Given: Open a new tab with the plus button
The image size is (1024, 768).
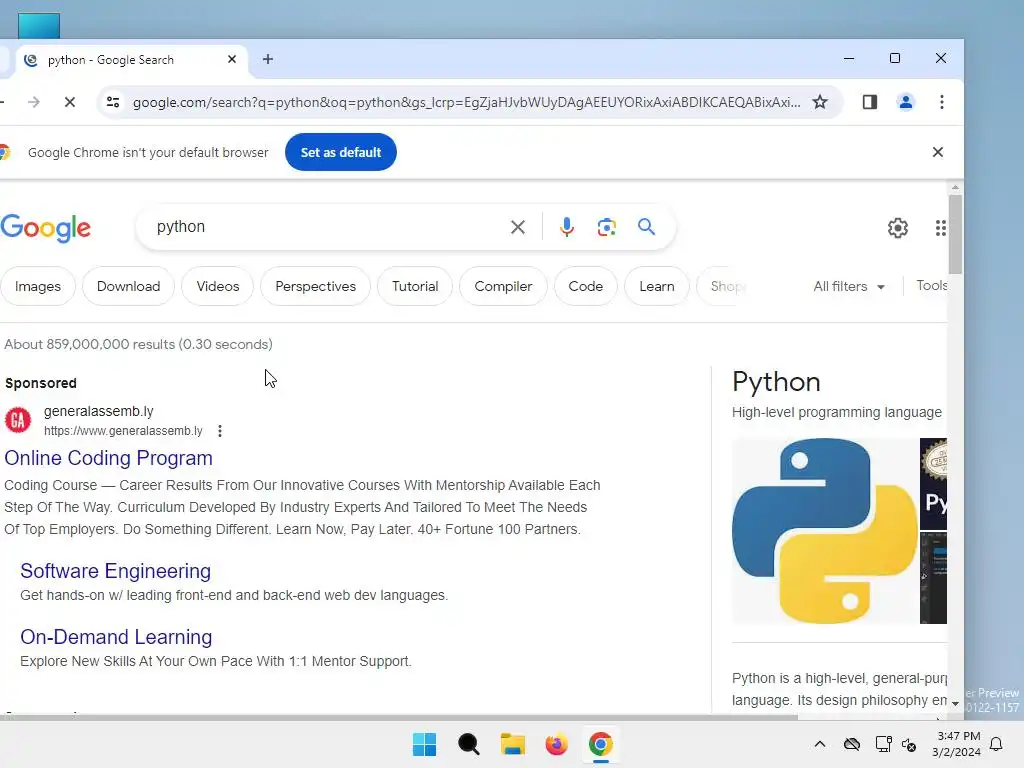Looking at the screenshot, I should coord(268,59).
